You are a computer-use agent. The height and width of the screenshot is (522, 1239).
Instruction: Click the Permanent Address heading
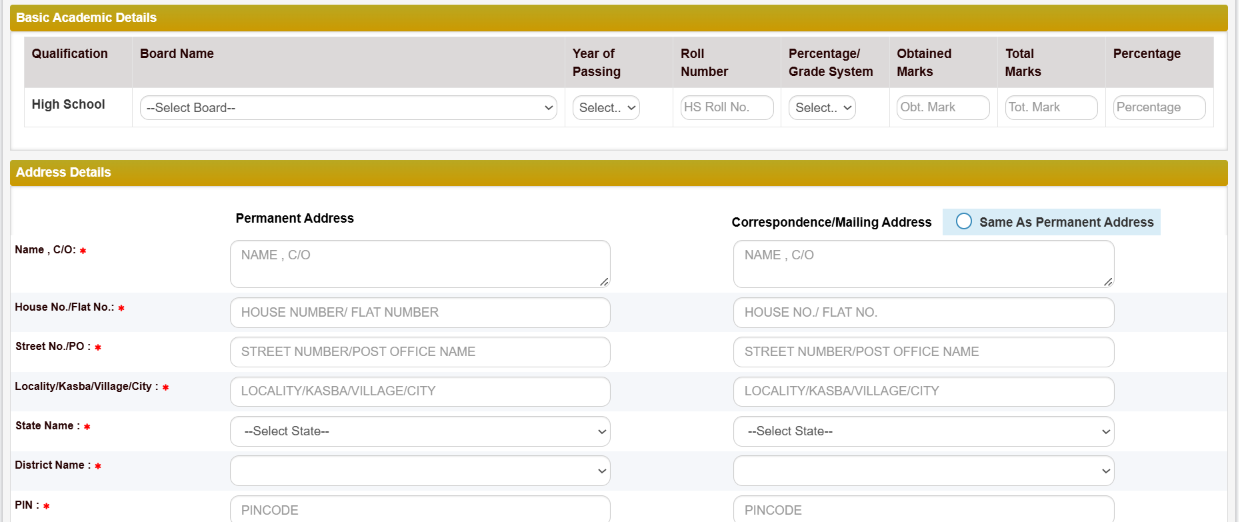(295, 218)
